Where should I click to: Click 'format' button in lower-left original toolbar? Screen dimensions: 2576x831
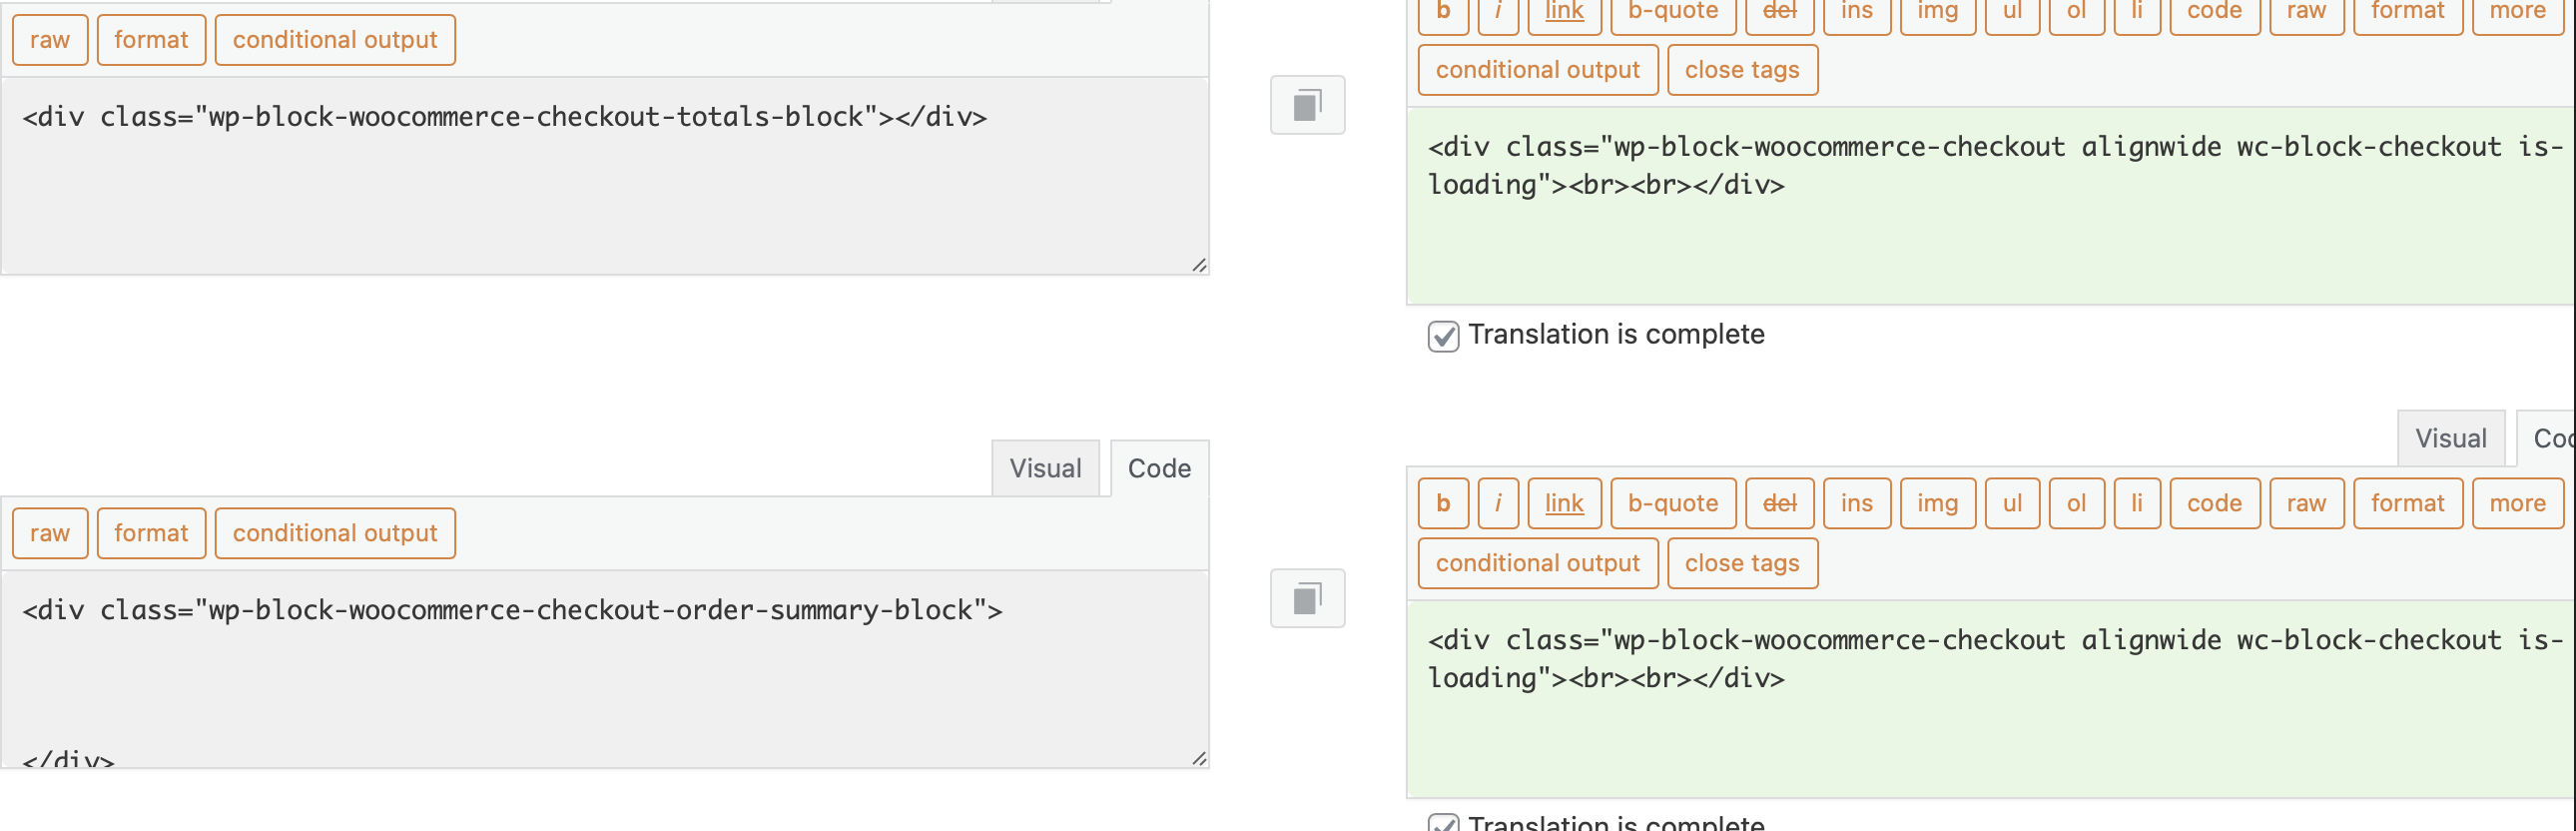[x=151, y=533]
